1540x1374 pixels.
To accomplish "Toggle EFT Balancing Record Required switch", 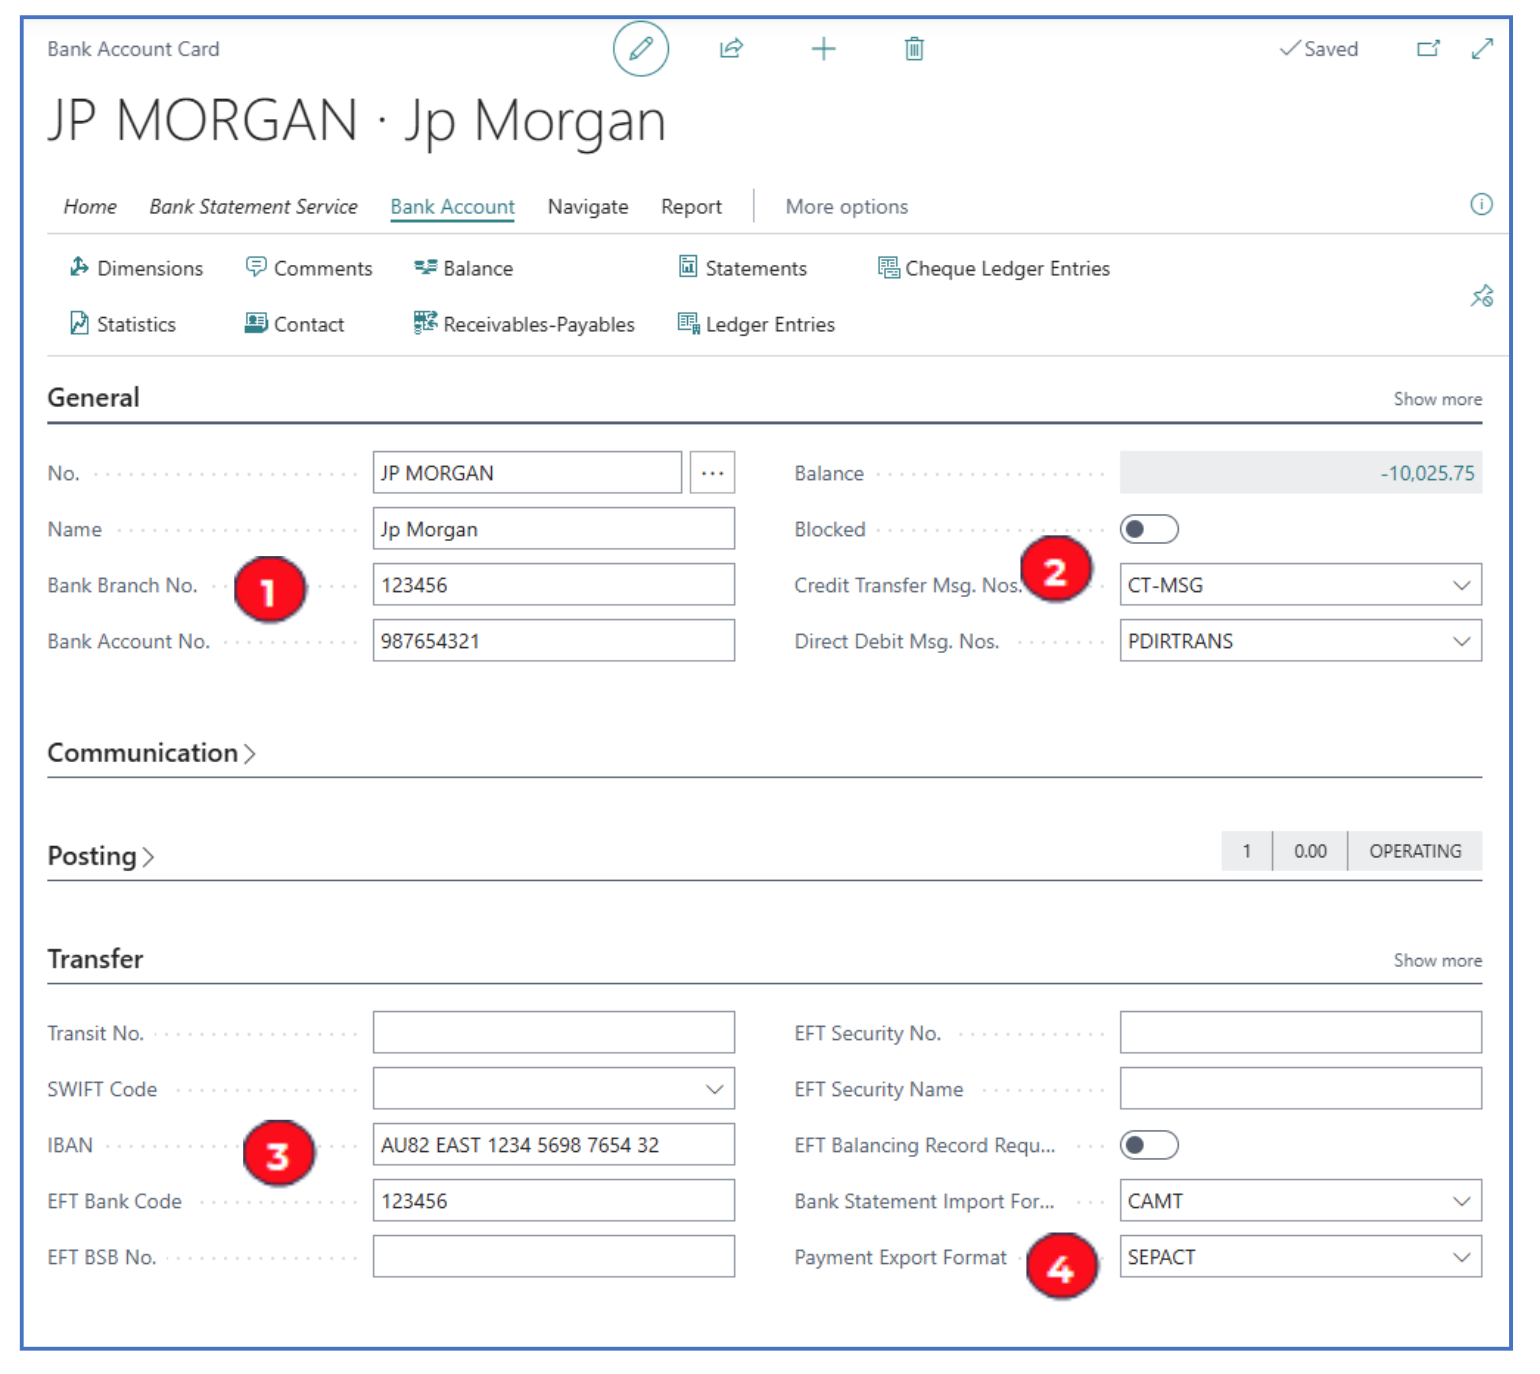I will pyautogui.click(x=1148, y=1145).
